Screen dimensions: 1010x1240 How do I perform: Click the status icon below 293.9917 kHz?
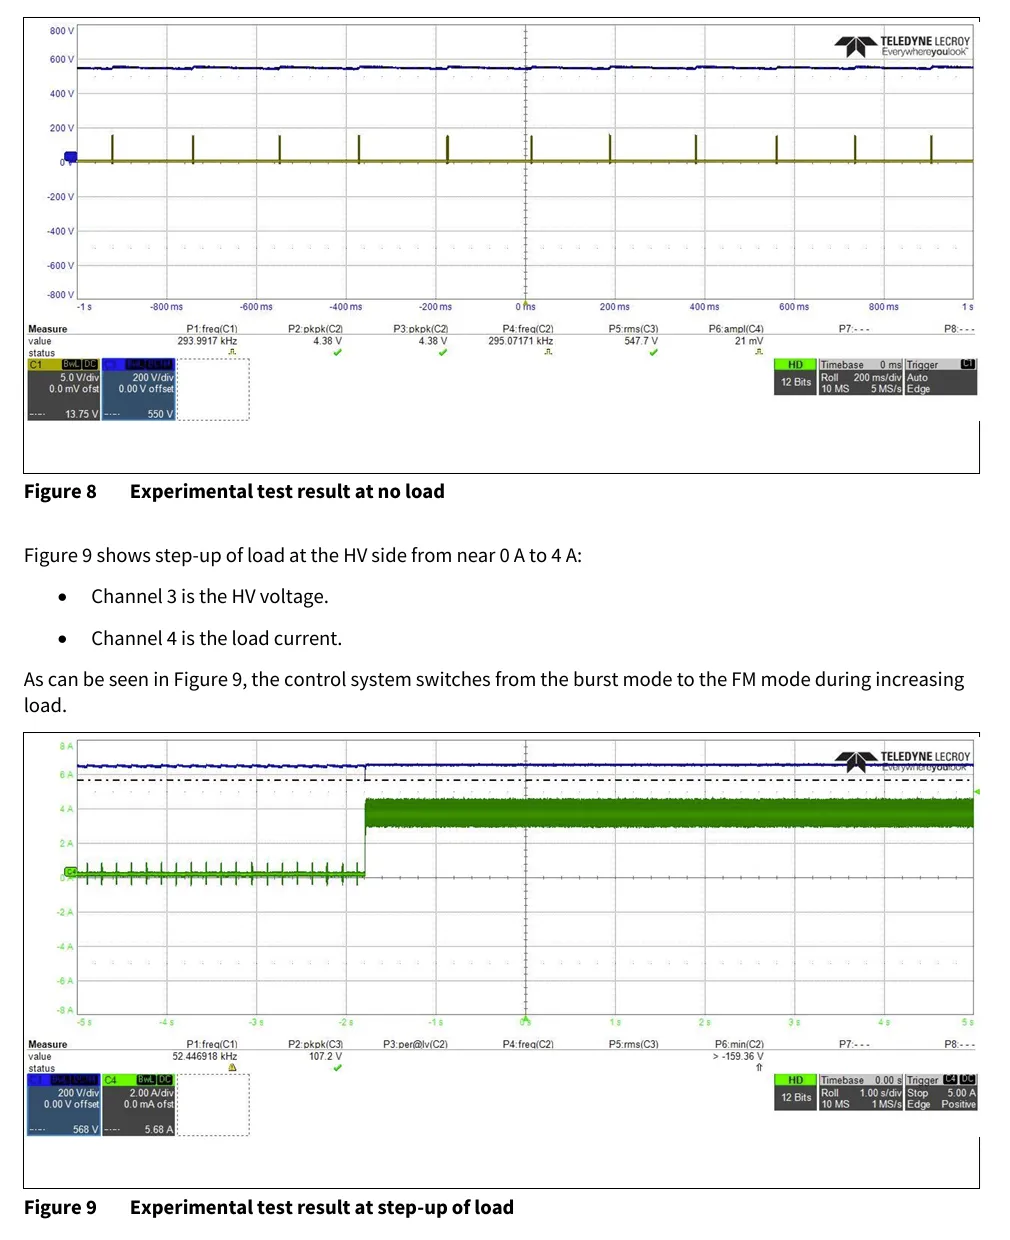click(x=232, y=353)
